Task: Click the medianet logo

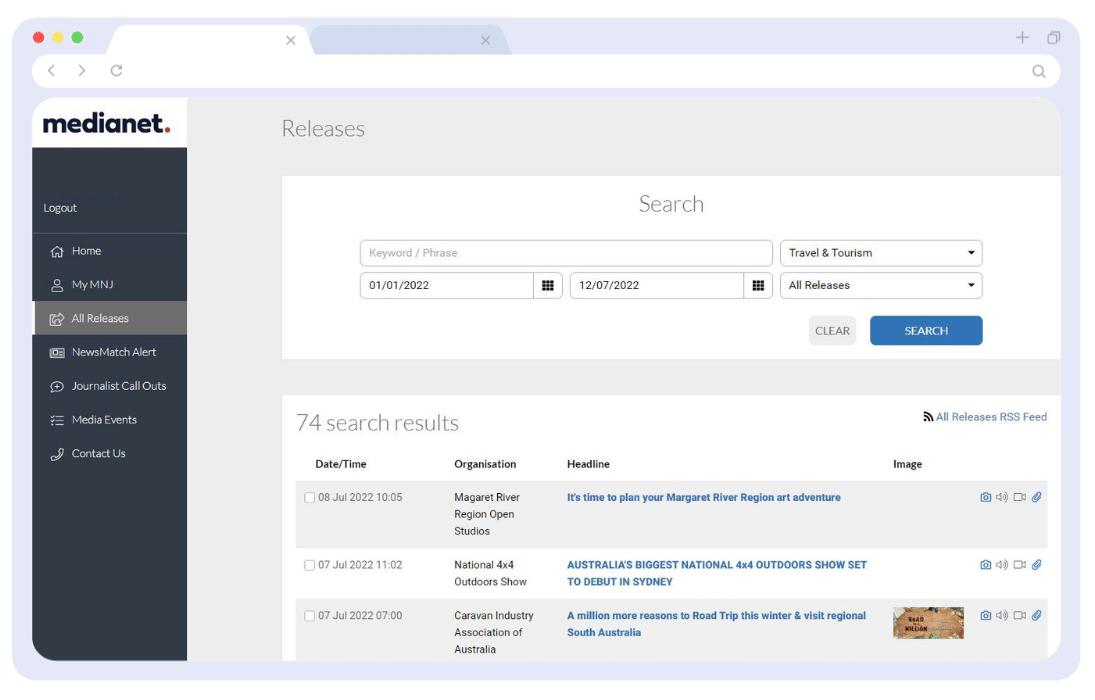Action: [x=109, y=122]
